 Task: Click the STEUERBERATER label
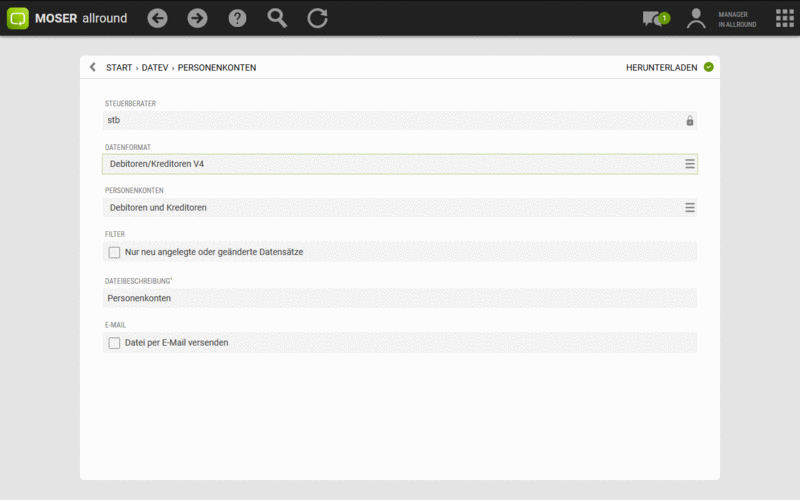(x=130, y=104)
